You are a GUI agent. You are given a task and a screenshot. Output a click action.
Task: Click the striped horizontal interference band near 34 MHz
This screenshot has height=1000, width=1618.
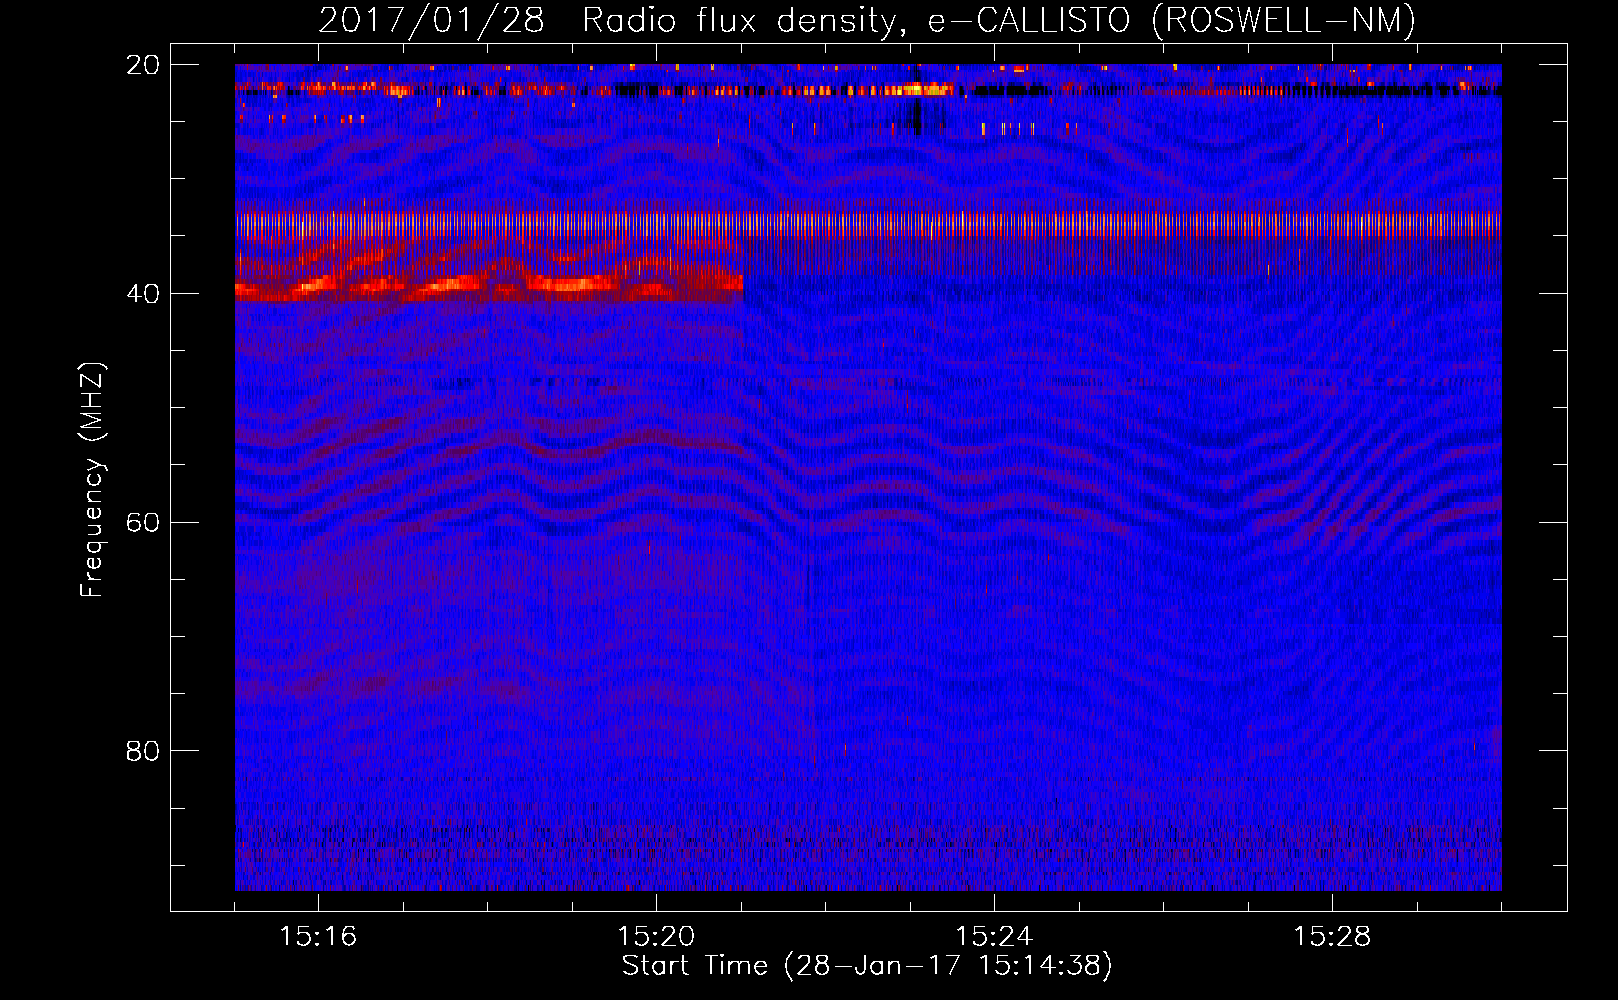point(868,225)
